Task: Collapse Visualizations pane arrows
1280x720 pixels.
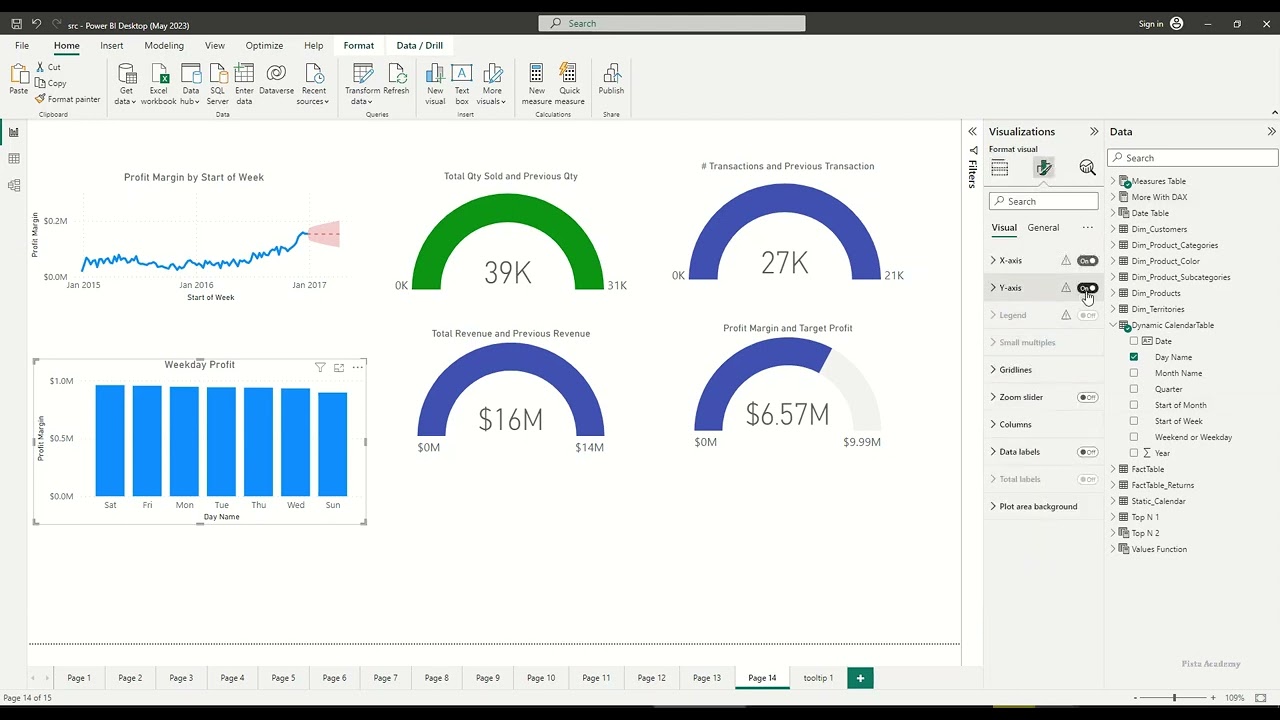Action: pos(1094,132)
